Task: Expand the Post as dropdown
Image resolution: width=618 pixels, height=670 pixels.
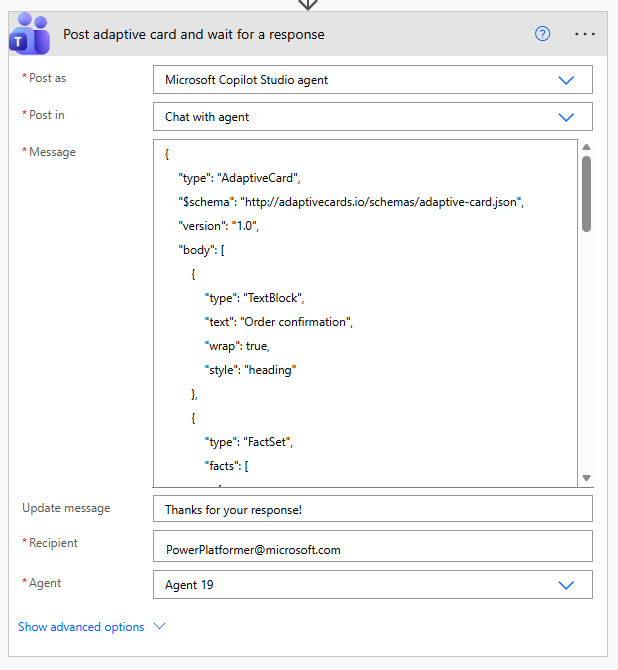Action: [566, 80]
